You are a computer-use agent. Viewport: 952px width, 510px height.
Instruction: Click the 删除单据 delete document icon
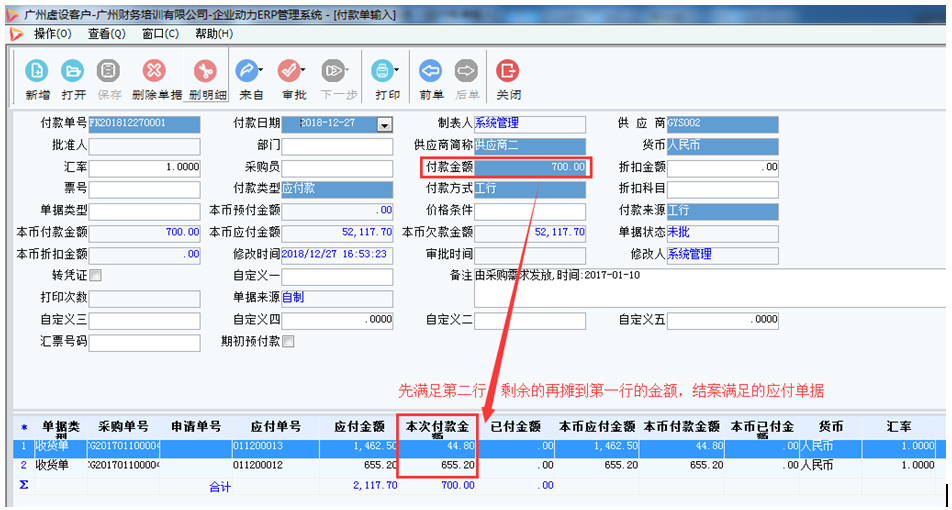click(x=154, y=72)
